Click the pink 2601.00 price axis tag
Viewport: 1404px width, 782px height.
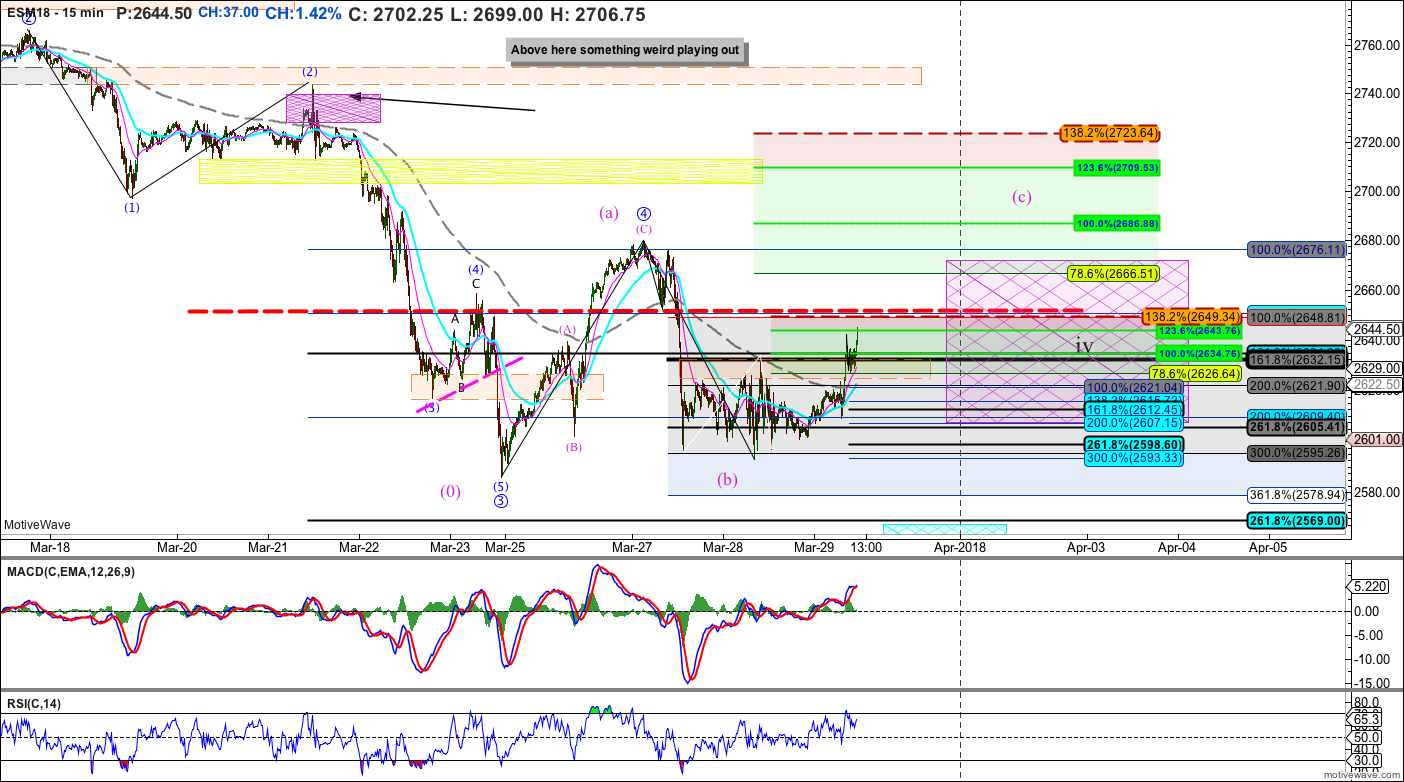point(1376,439)
